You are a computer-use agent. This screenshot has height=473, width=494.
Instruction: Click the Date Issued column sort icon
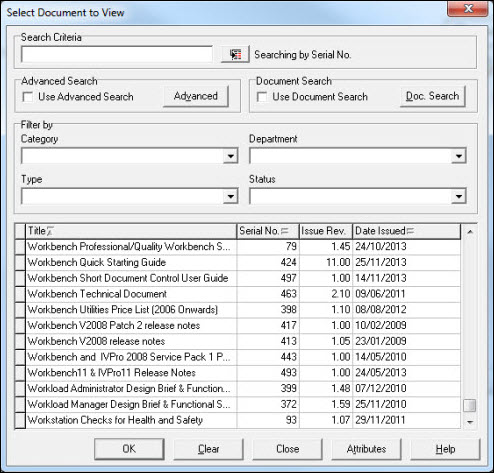point(410,231)
